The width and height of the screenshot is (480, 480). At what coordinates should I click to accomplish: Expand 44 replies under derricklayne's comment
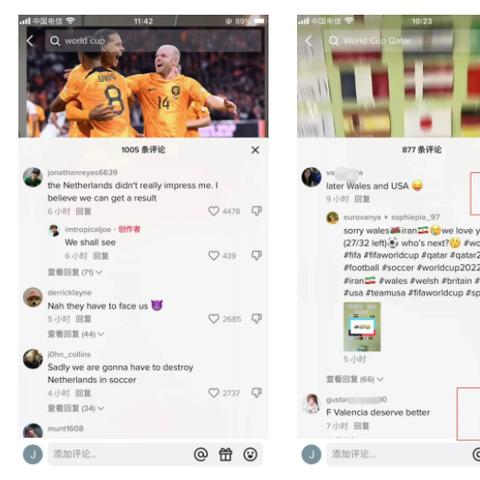click(76, 334)
